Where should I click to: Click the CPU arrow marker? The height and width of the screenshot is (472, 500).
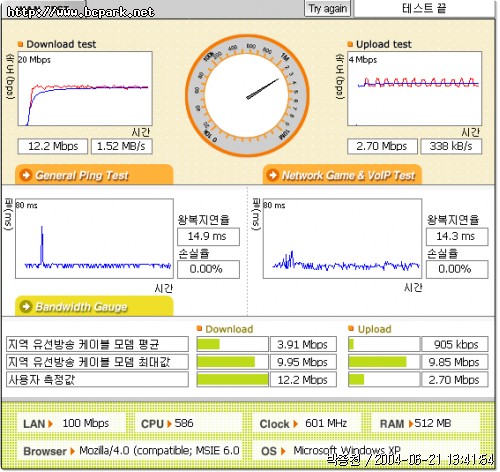click(x=169, y=424)
